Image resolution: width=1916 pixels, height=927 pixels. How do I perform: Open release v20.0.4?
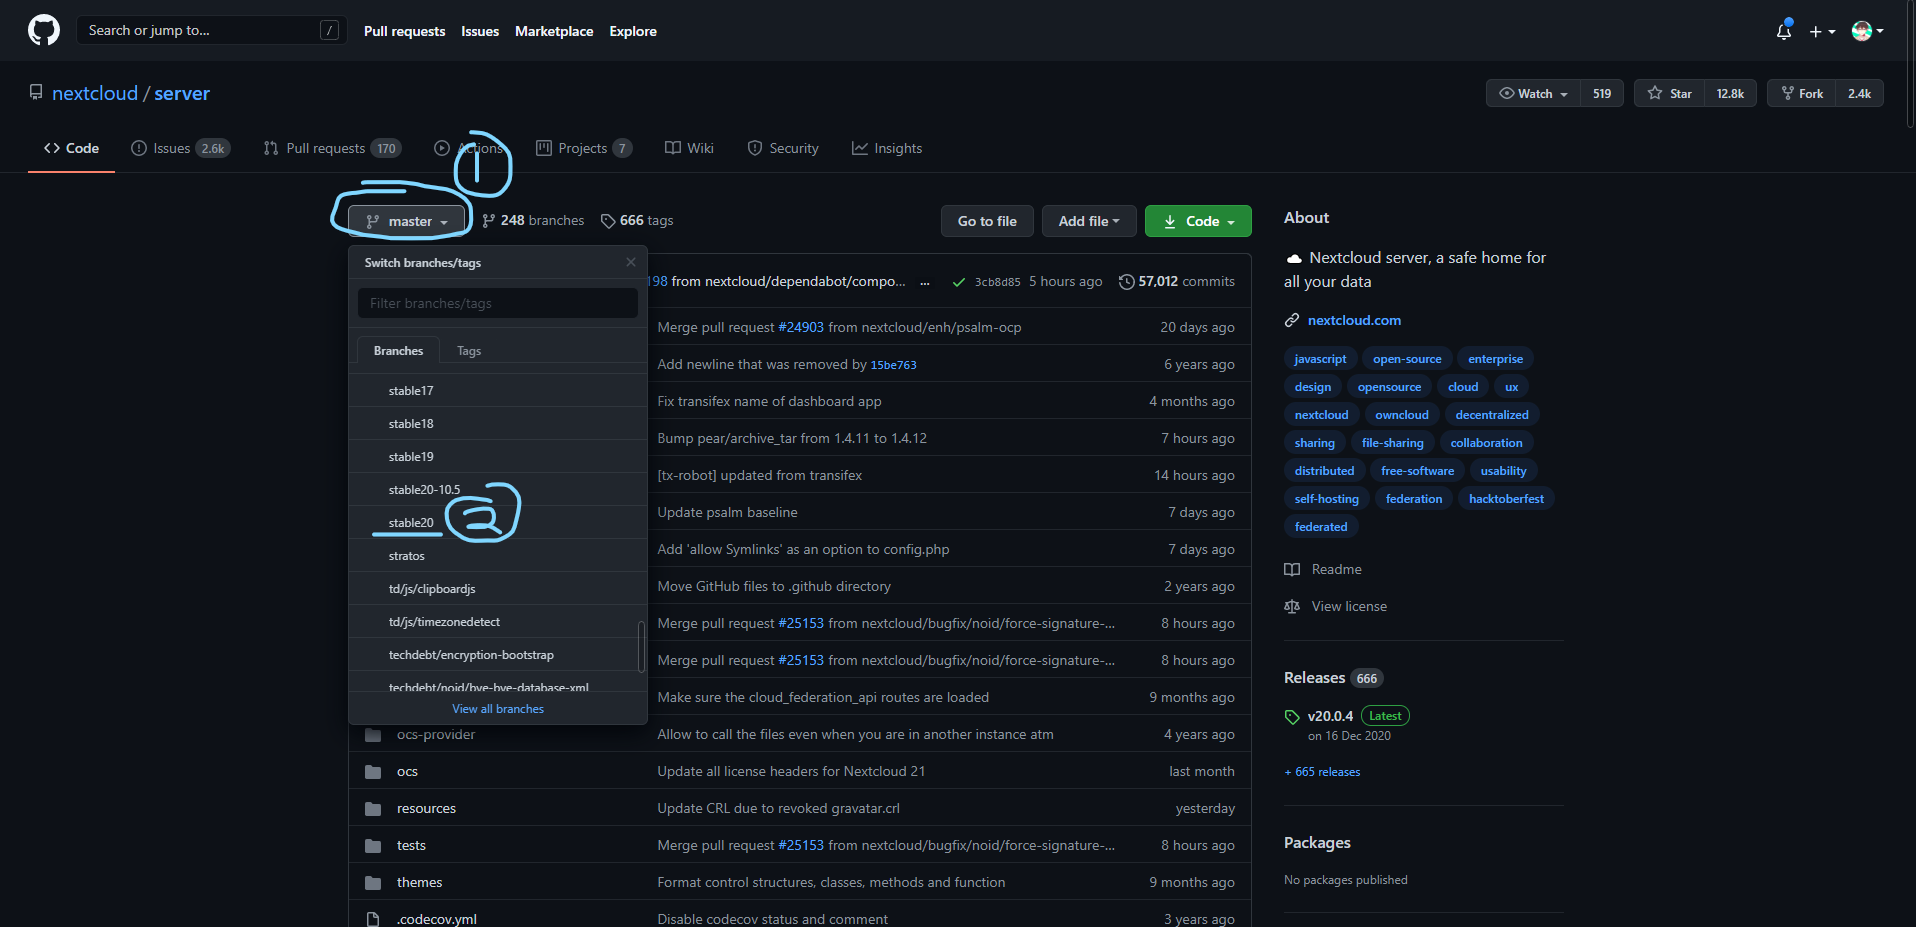(x=1330, y=716)
